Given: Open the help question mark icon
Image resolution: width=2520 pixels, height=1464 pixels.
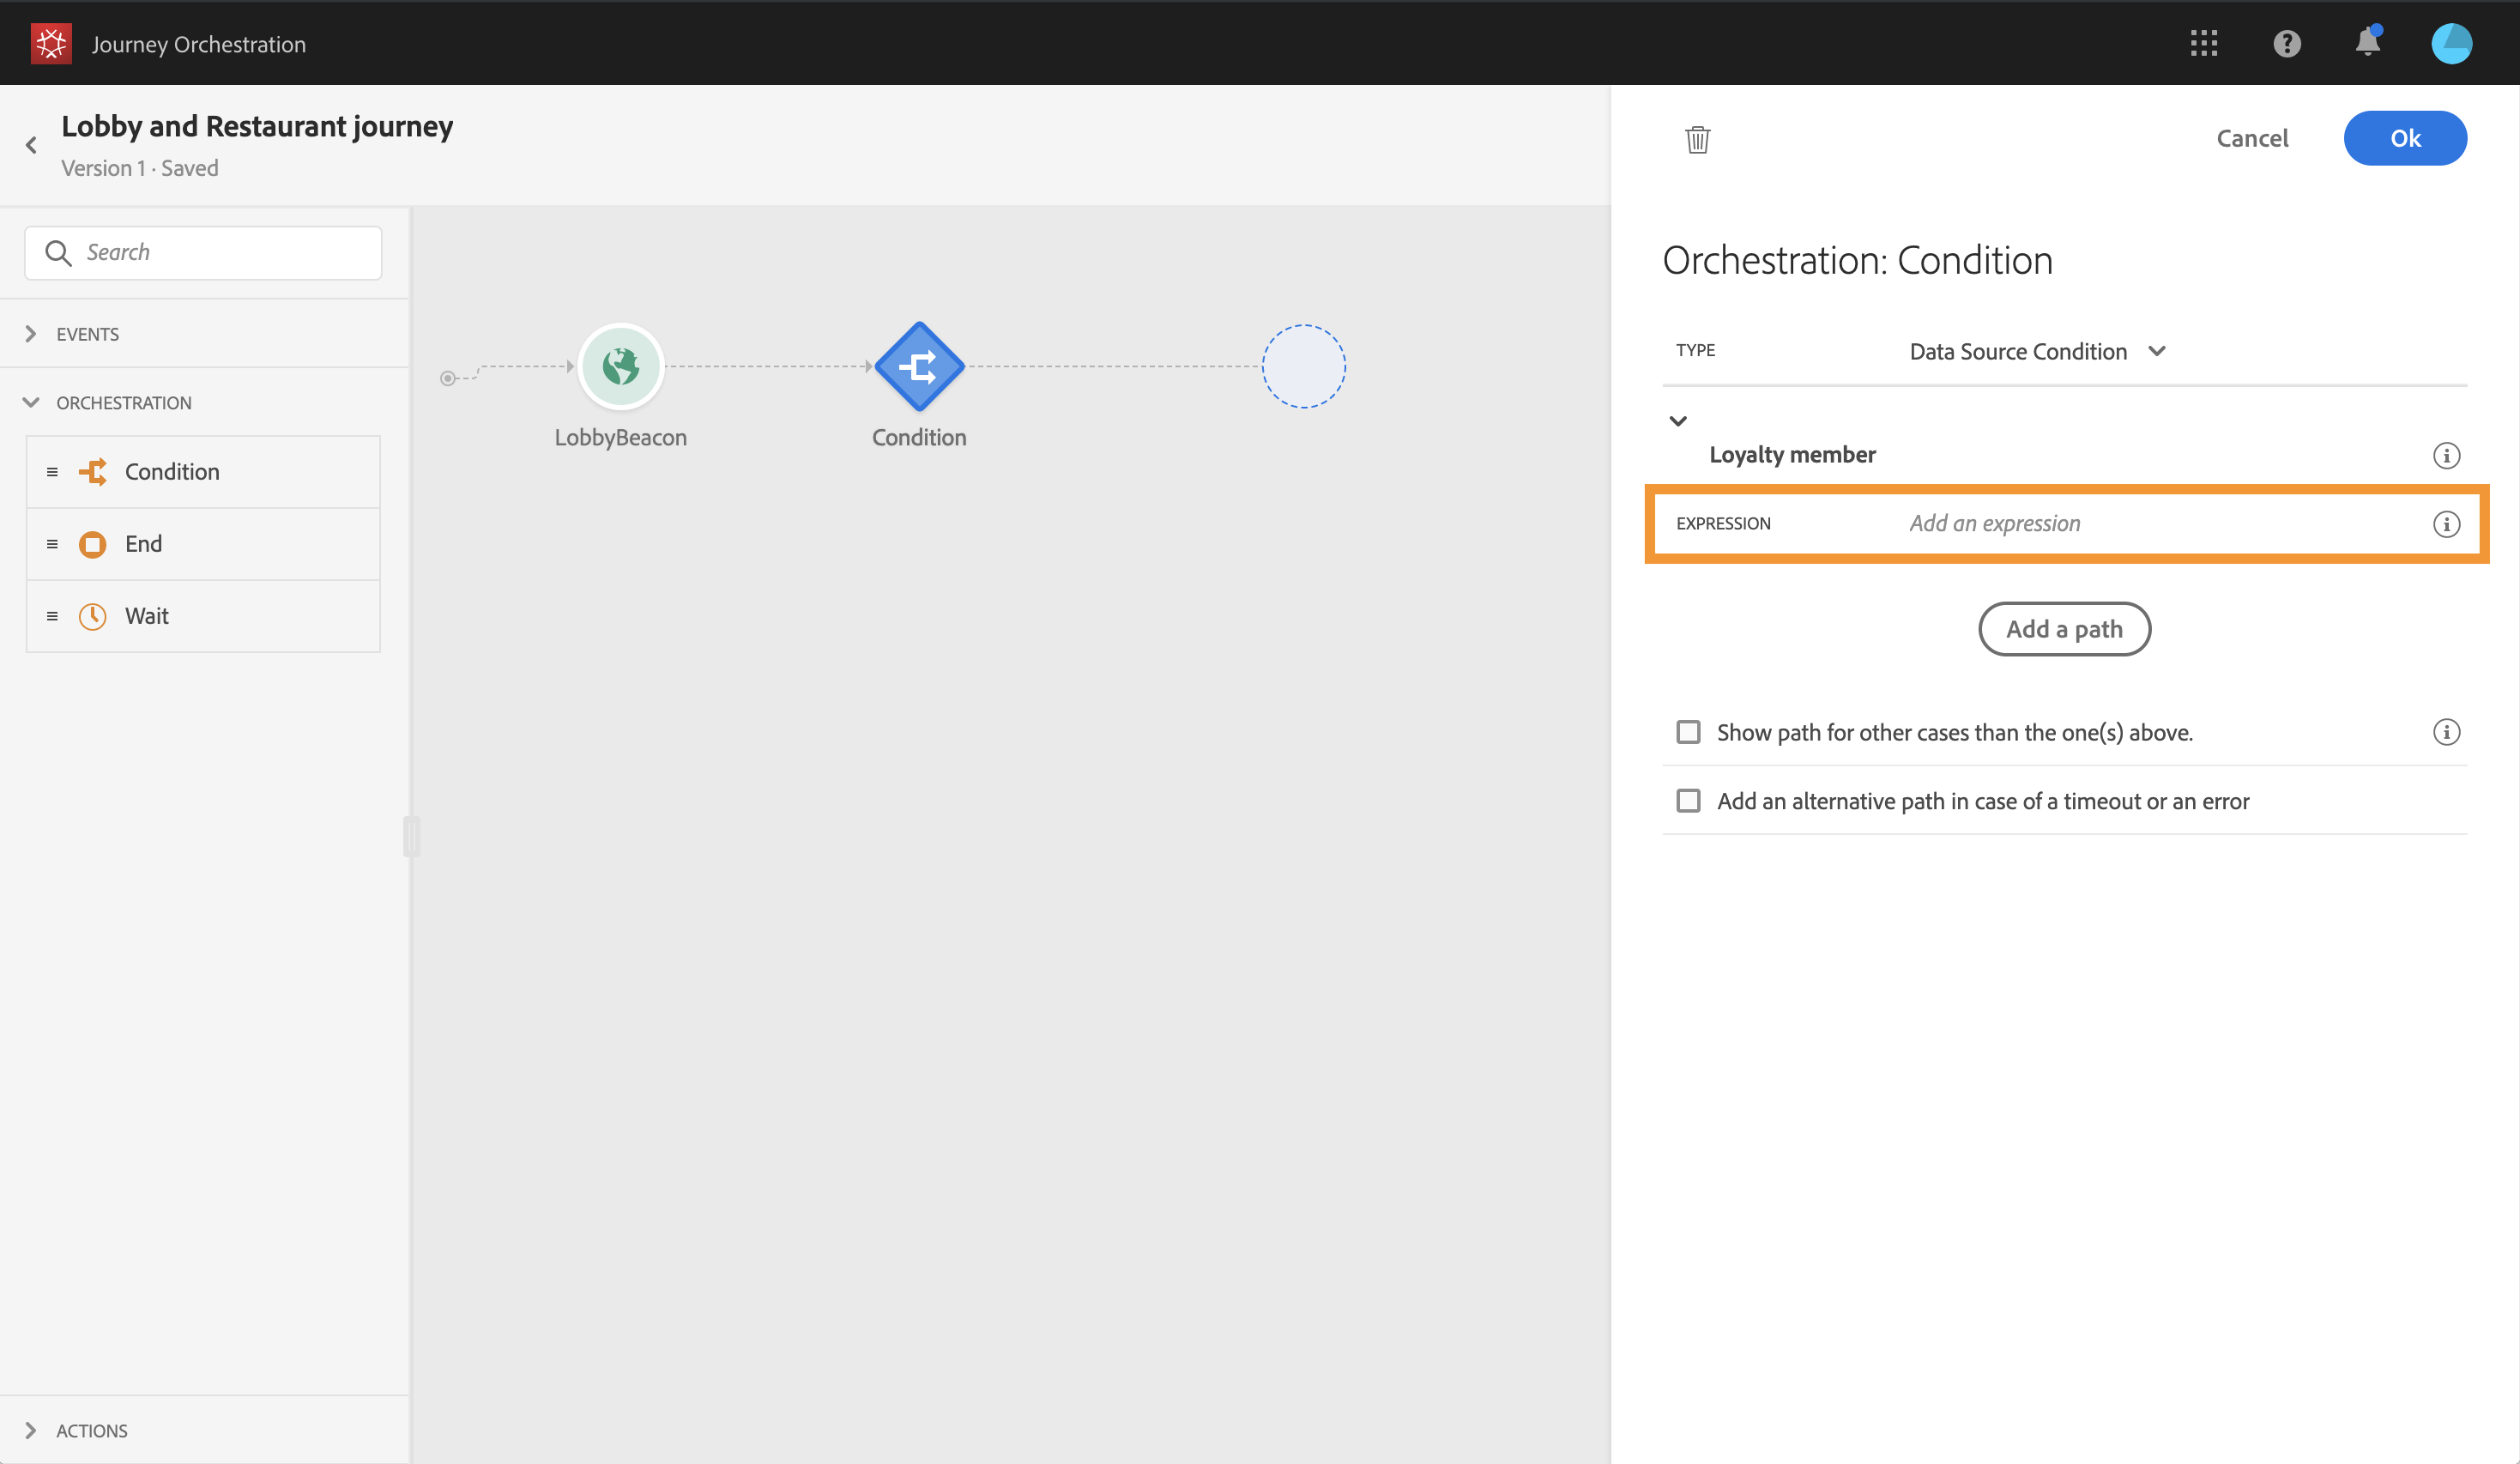Looking at the screenshot, I should click(2286, 43).
